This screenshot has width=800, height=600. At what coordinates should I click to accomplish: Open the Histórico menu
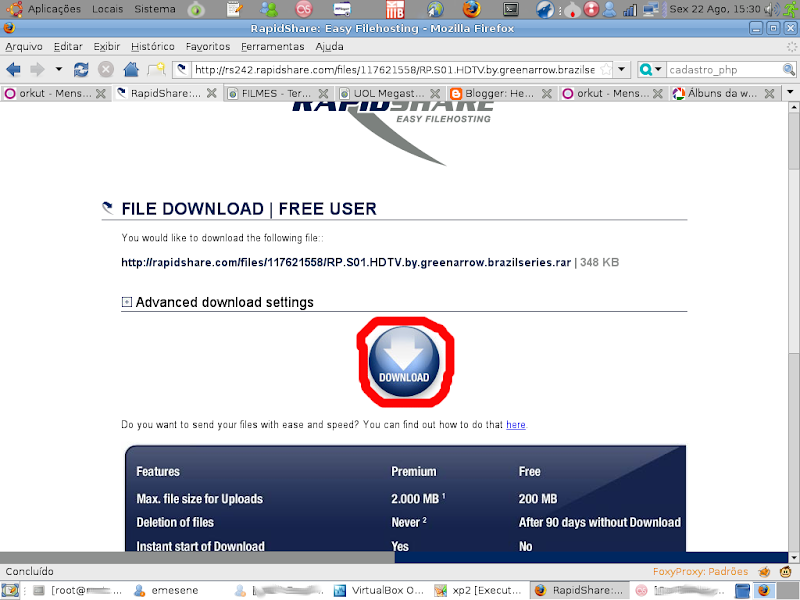coord(153,46)
